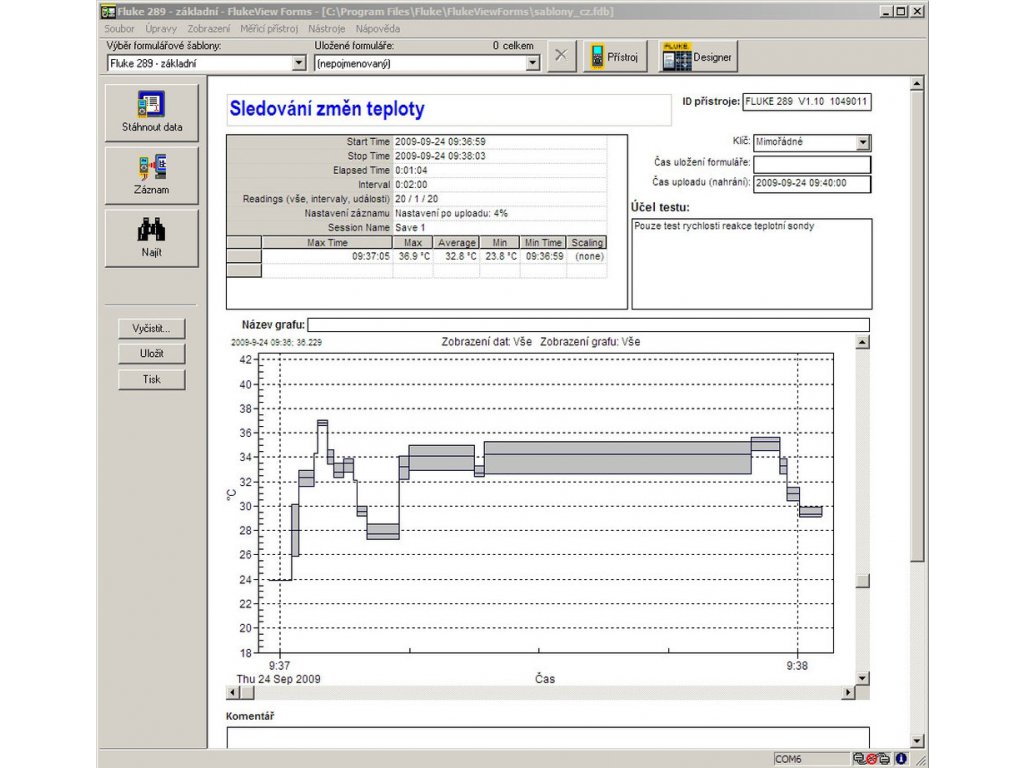This screenshot has width=1024, height=768.
Task: Click the Sledování změn teploty title
Action: click(x=327, y=109)
